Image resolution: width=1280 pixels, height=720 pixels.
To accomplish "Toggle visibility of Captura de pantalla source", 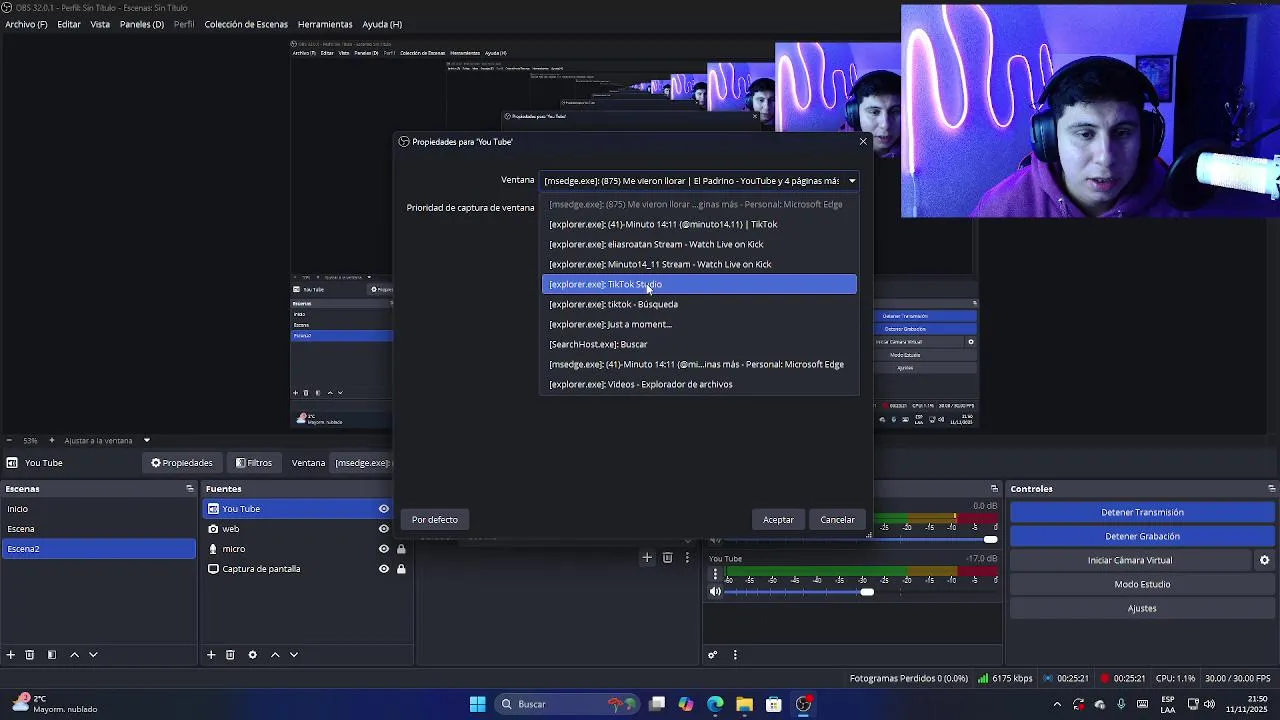I will click(383, 569).
